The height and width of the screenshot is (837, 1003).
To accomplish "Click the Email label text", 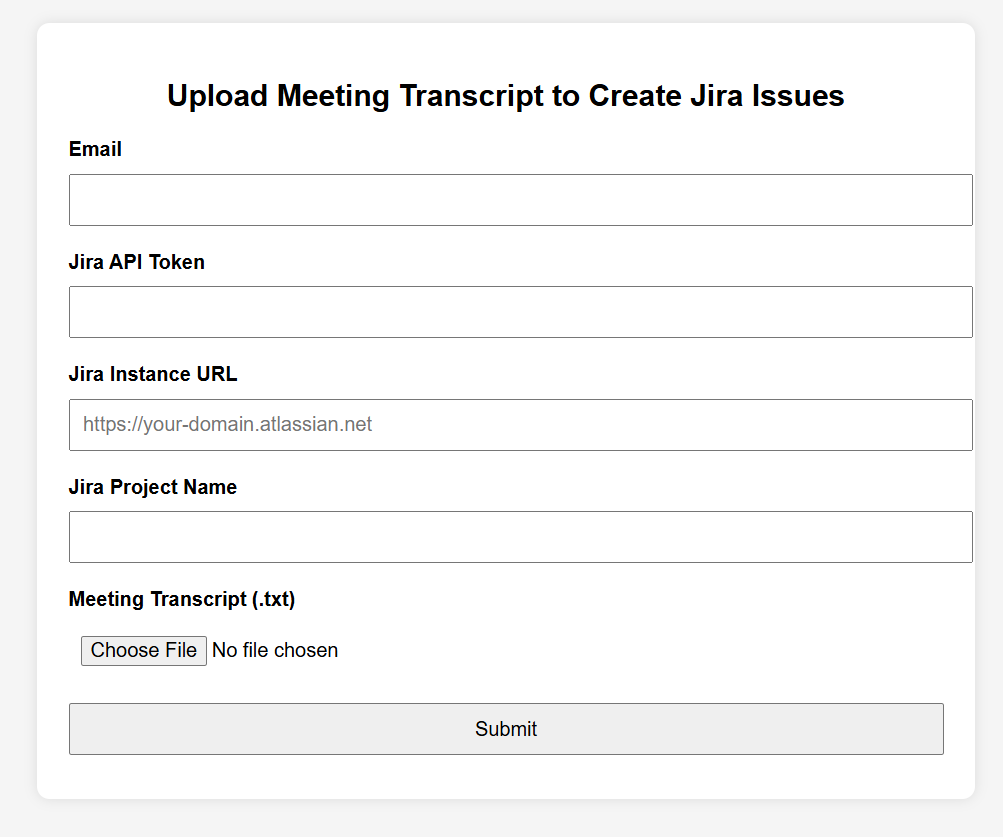I will tap(95, 149).
